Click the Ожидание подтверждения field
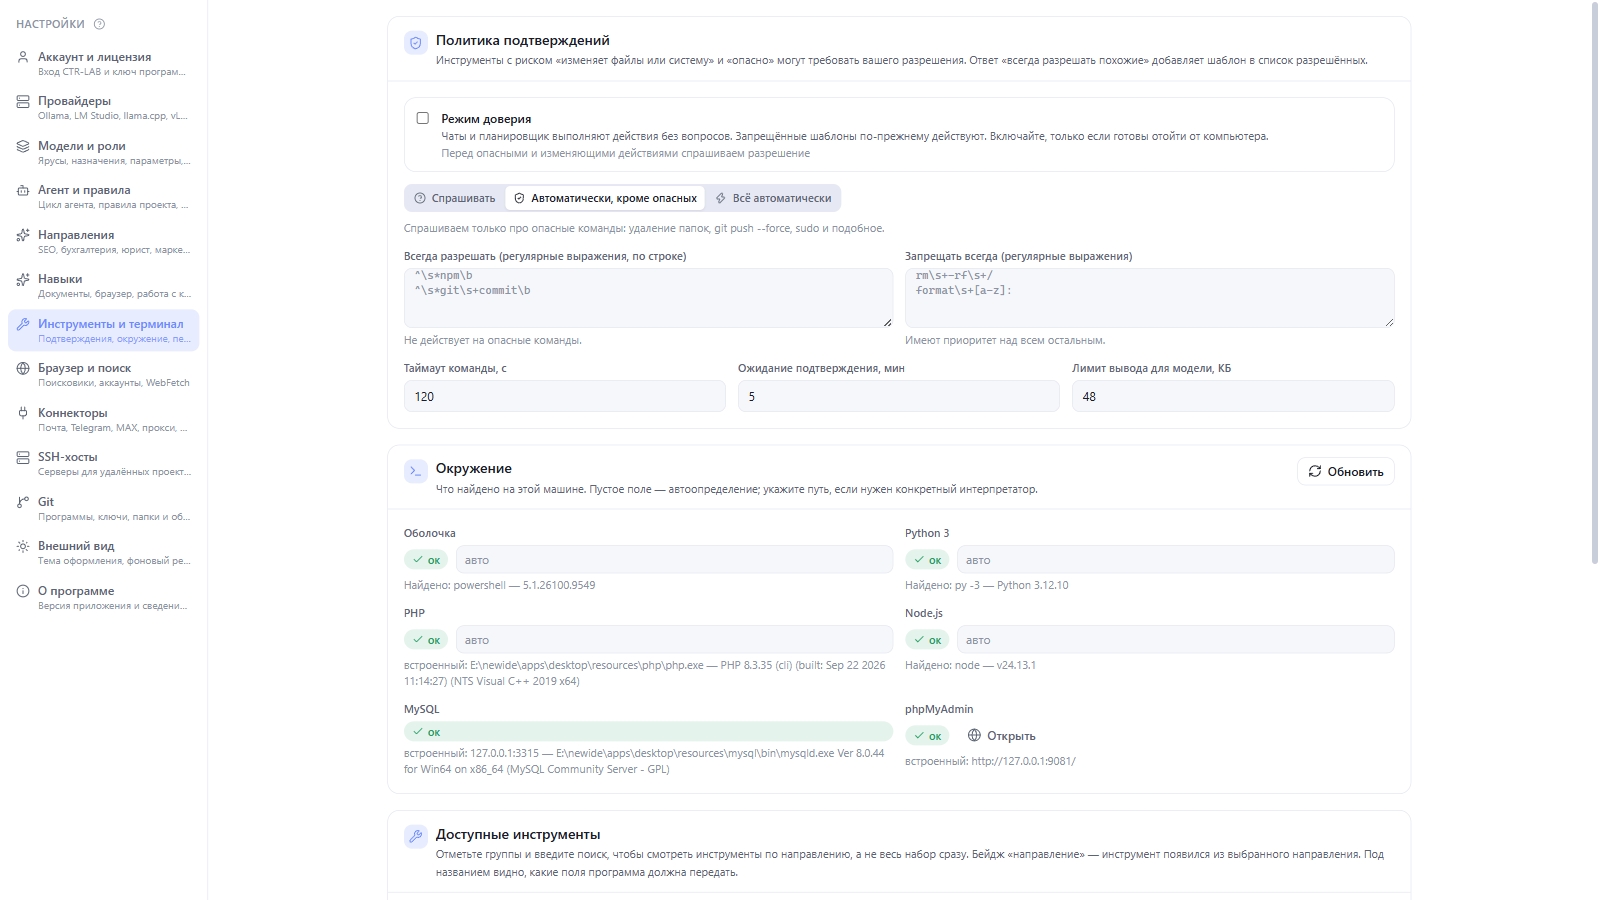The width and height of the screenshot is (1600, 900). tap(899, 396)
